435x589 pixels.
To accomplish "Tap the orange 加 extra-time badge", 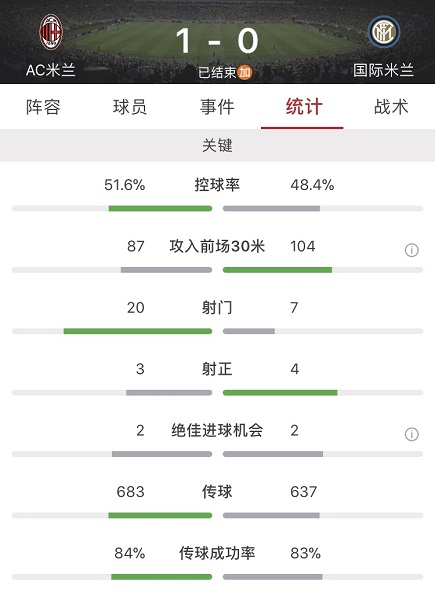I will 245,72.
